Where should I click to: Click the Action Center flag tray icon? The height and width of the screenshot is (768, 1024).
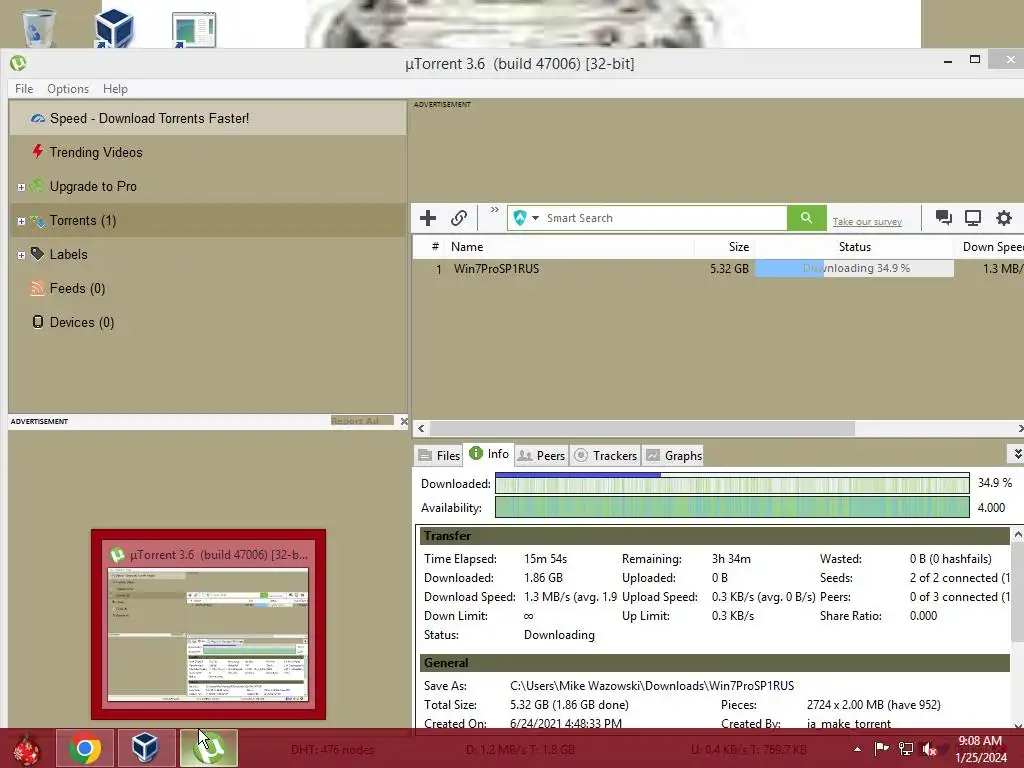[881, 748]
